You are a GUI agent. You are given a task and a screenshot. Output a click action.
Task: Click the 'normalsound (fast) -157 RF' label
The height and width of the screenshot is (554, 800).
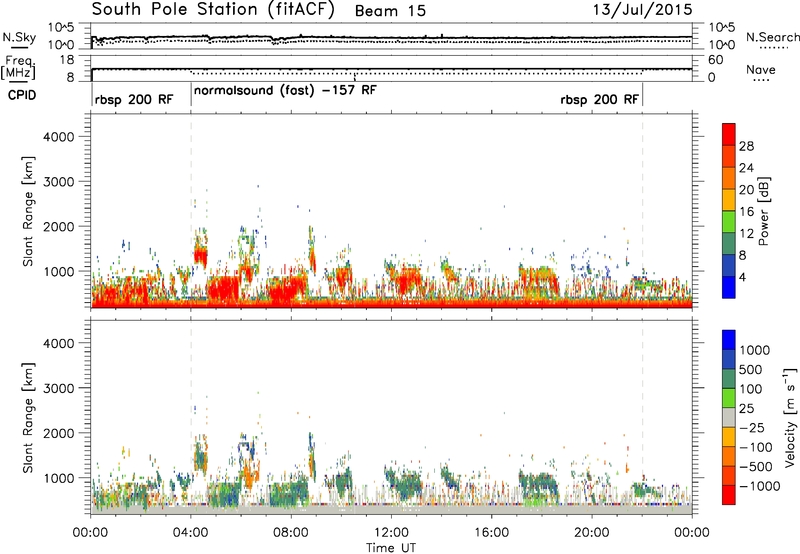coord(285,91)
